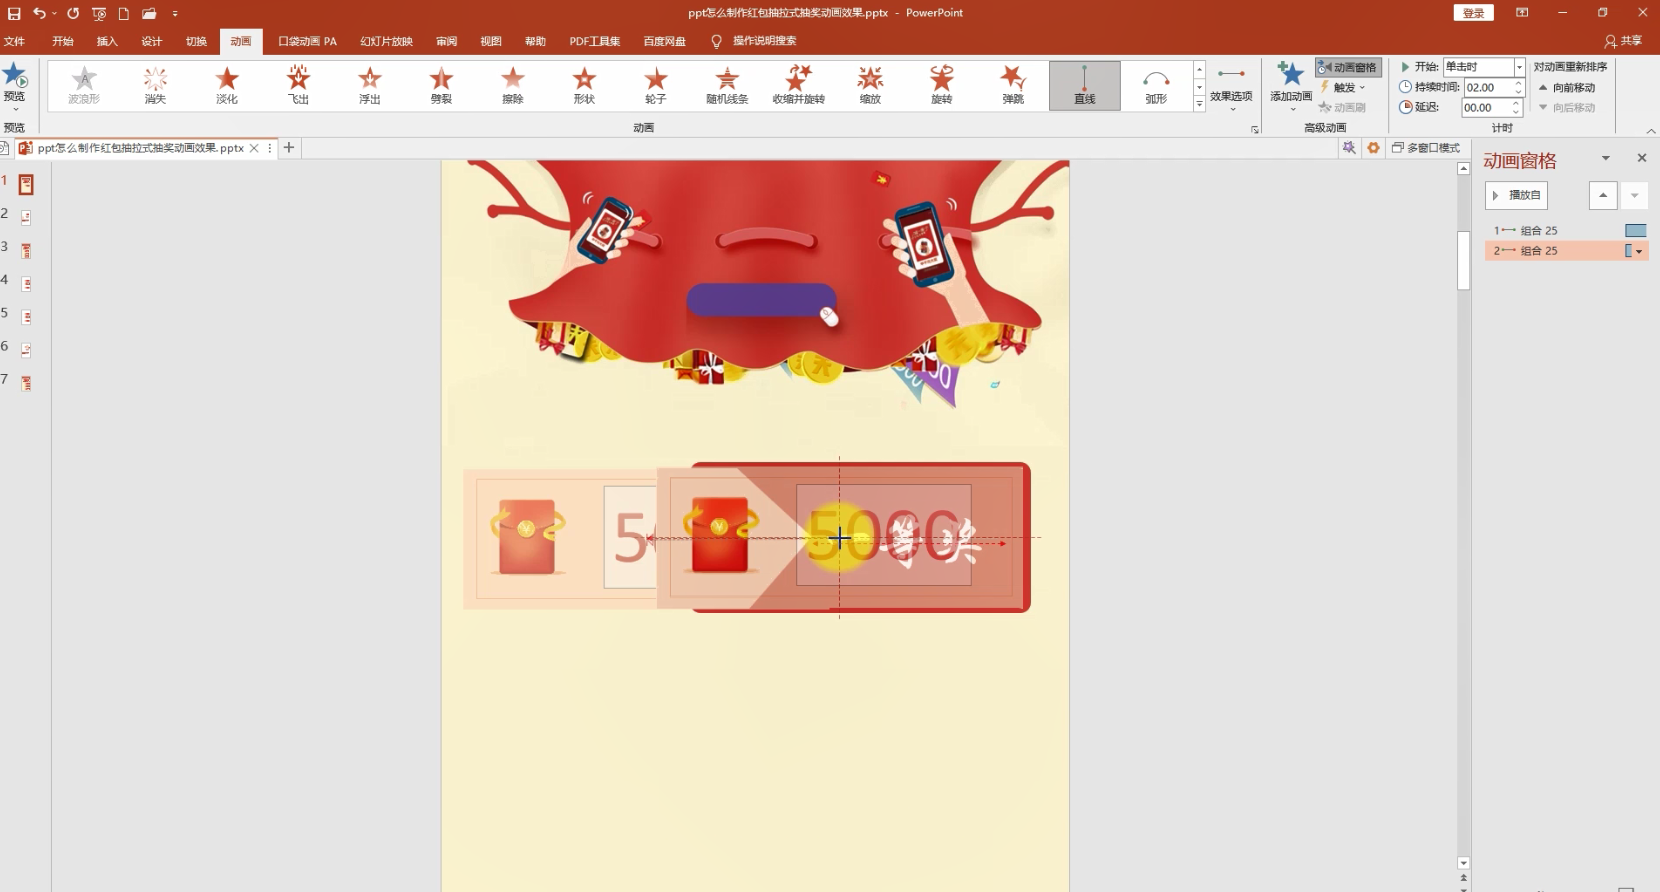Screen dimensions: 1660x892
Task: Add new document tab plus button
Action: coord(289,148)
